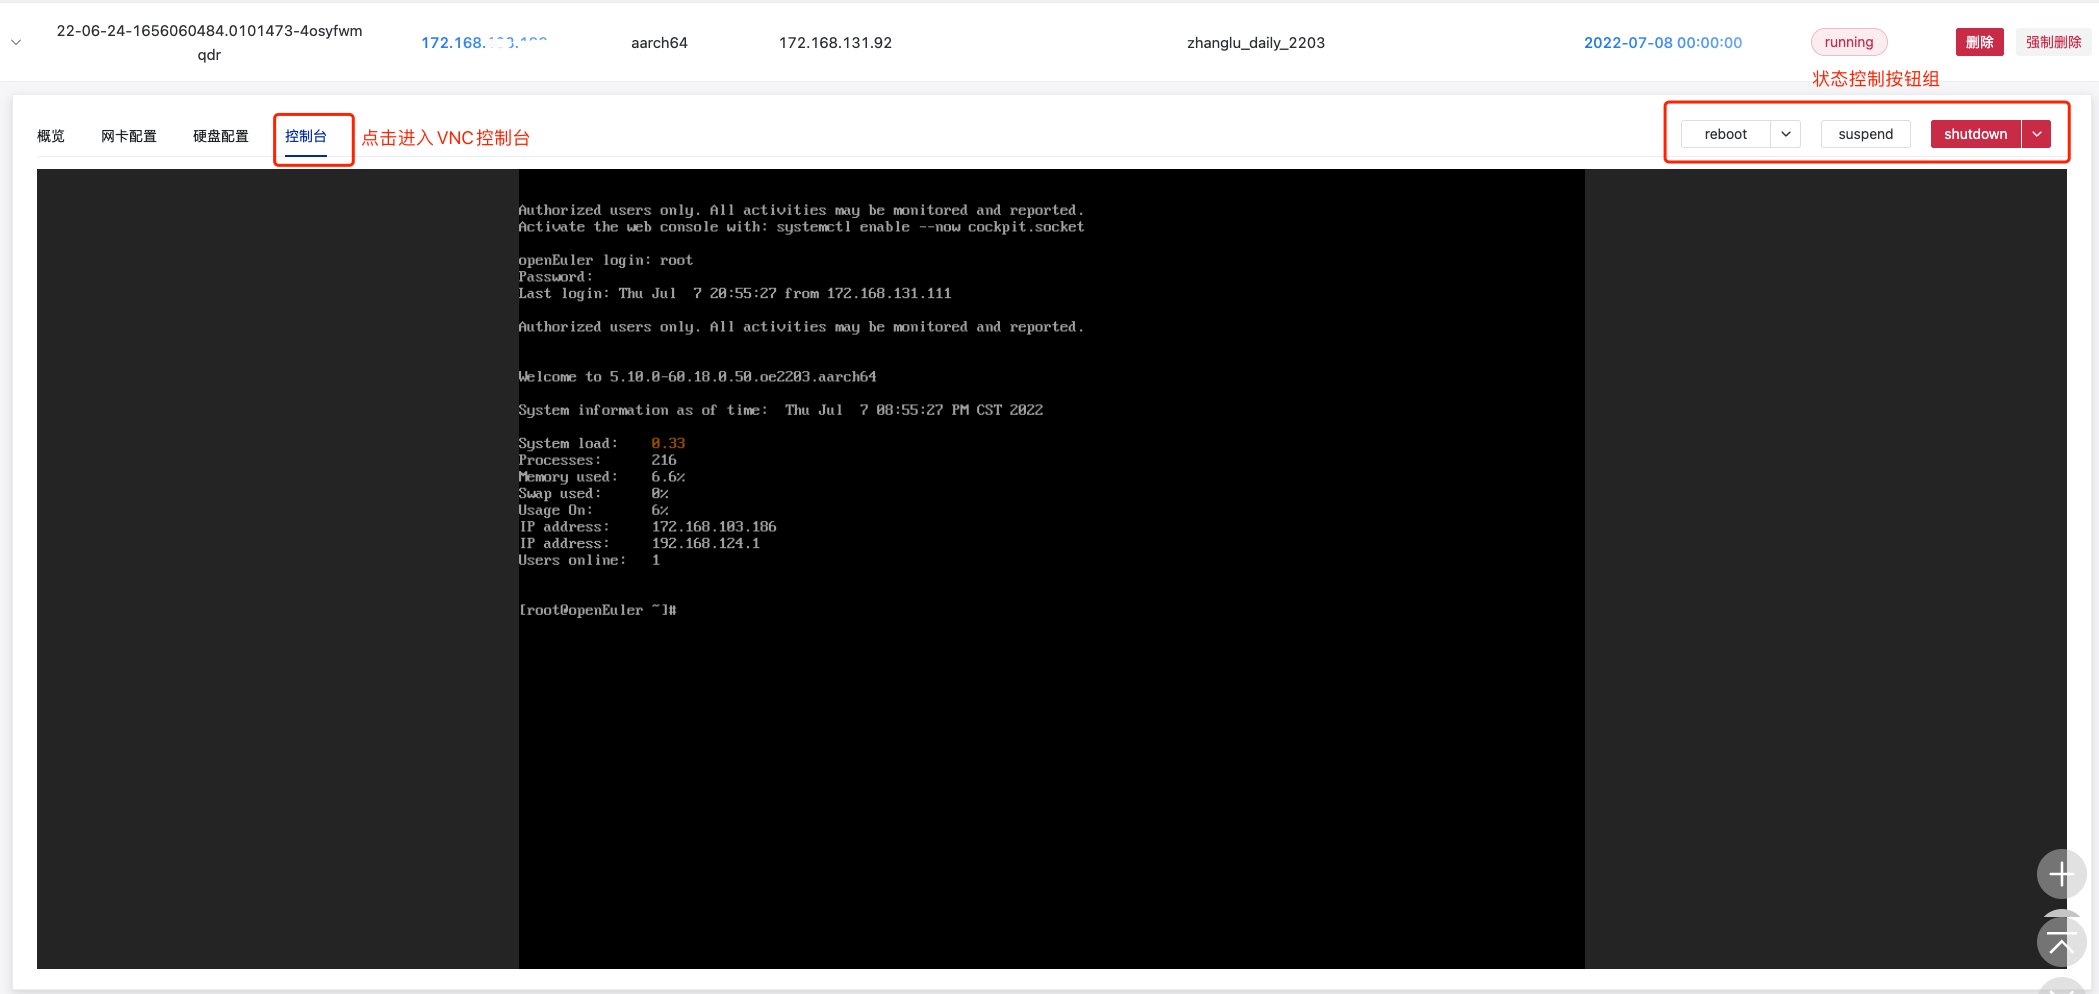This screenshot has height=994, width=2099.
Task: Click the 强制删除 force delete button
Action: [x=2053, y=42]
